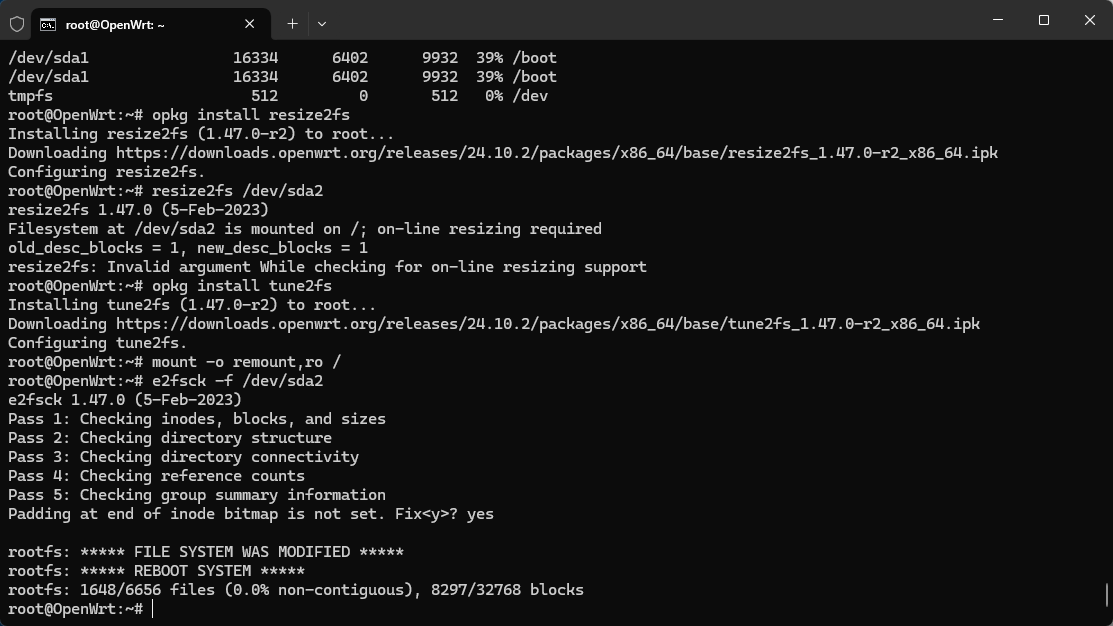Click 'e2fsck 1.47.0 (5-Feb-2023)' version line
This screenshot has width=1113, height=626.
coord(125,400)
